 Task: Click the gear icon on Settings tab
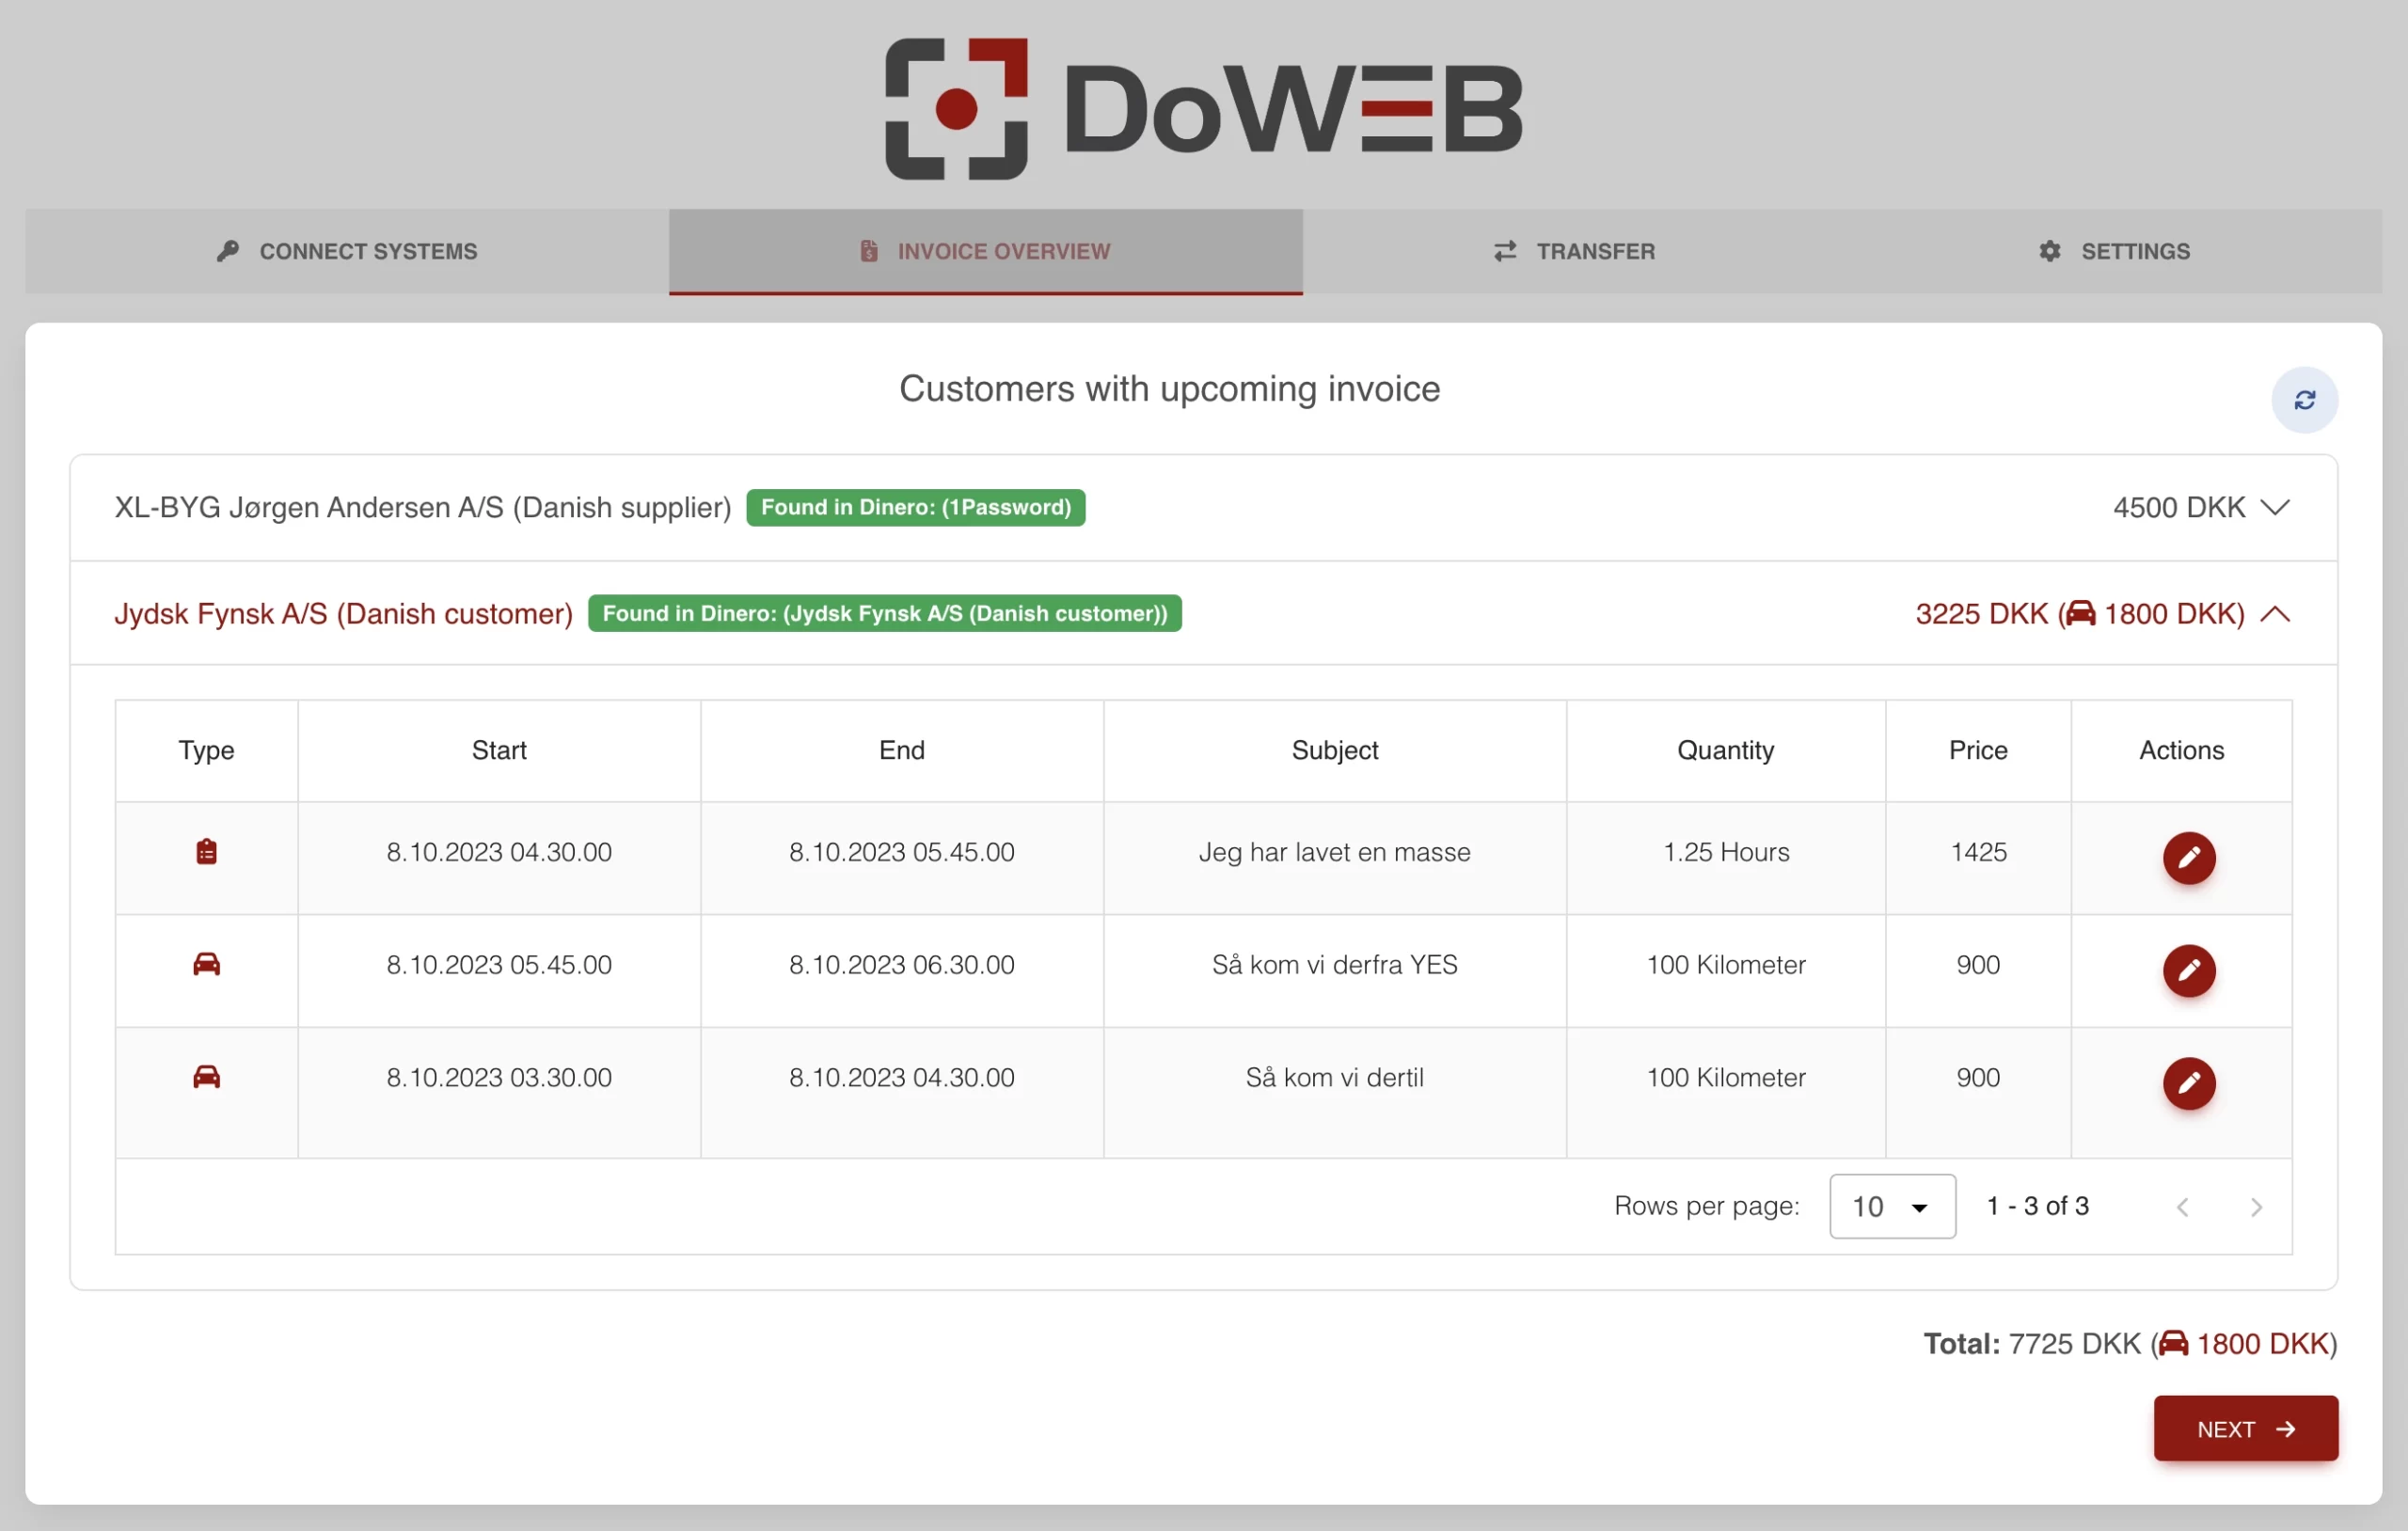tap(2049, 251)
